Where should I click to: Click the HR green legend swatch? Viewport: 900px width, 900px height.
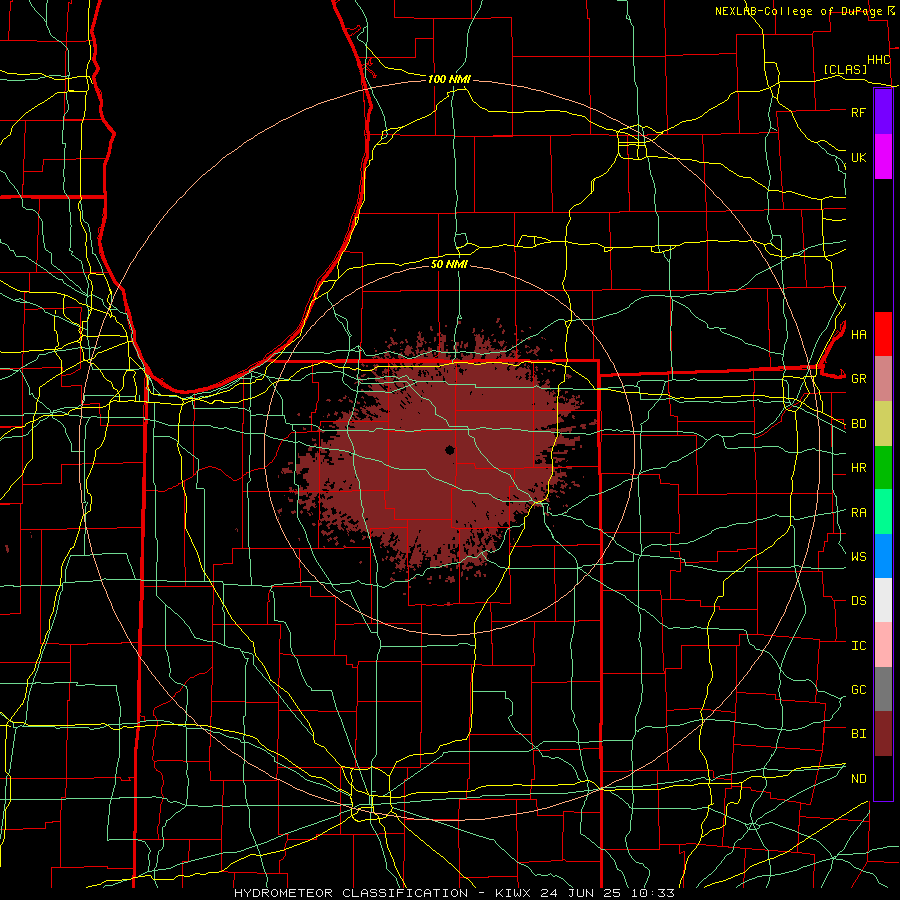click(x=883, y=467)
